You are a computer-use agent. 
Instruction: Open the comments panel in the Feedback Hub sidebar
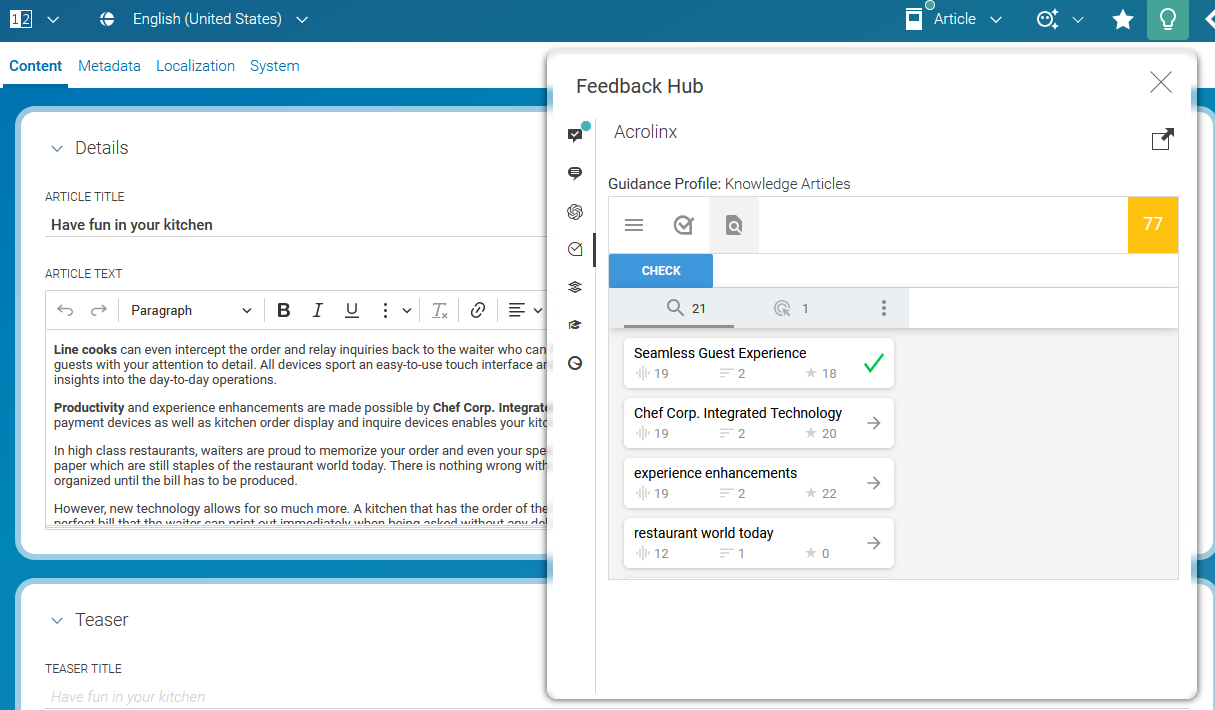[575, 173]
